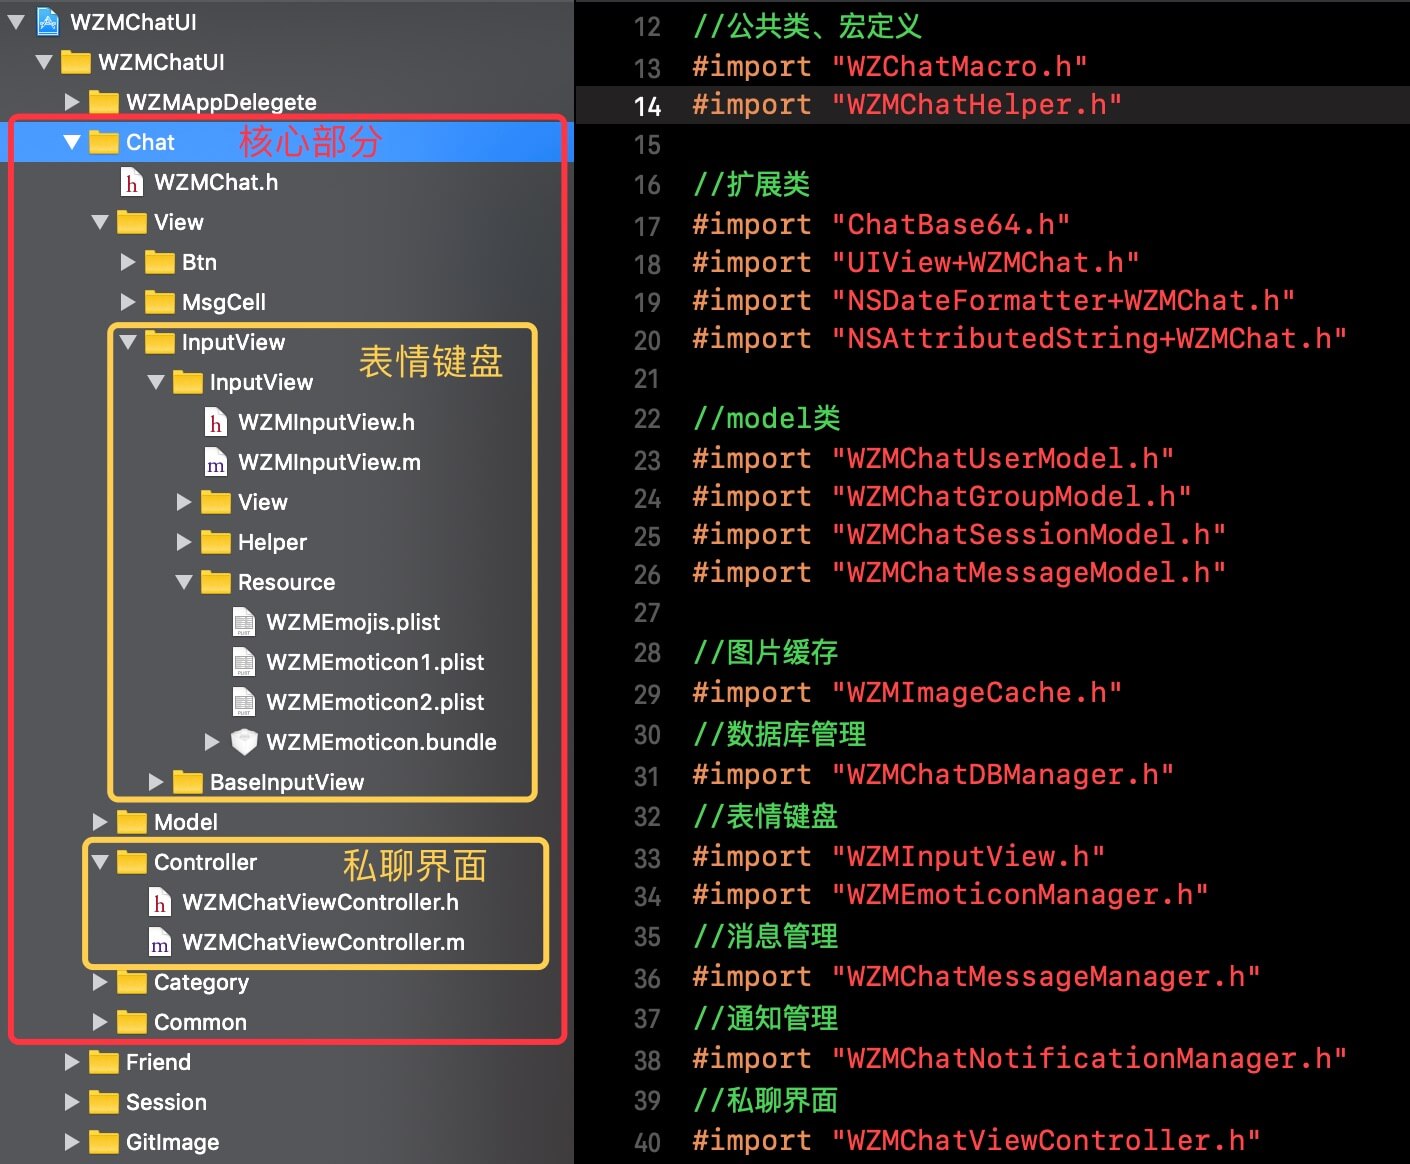1410x1164 pixels.
Task: Collapse the WZMChatUI project root
Action: coord(15,21)
